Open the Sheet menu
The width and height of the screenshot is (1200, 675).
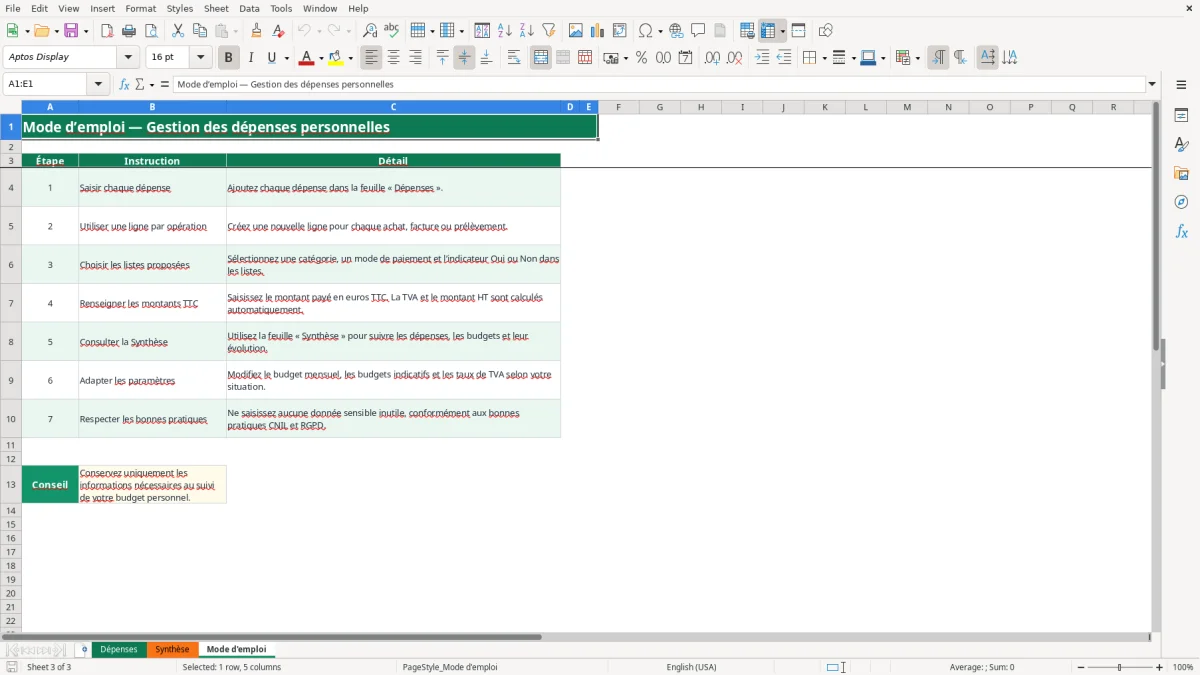point(216,8)
